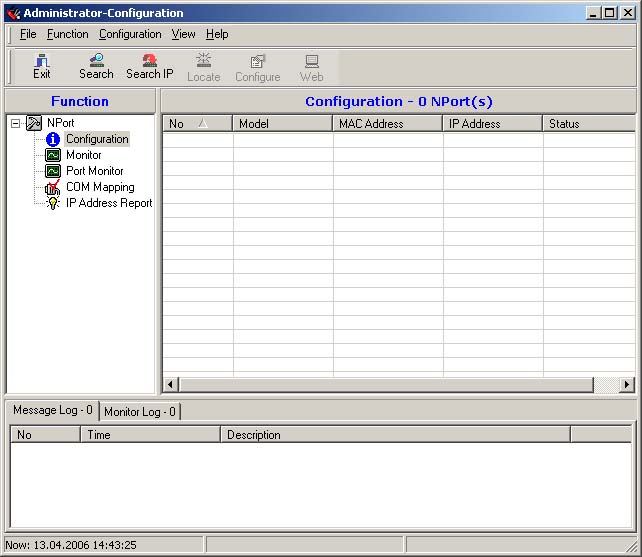
Task: Click the MAC Address column header
Action: coord(387,124)
